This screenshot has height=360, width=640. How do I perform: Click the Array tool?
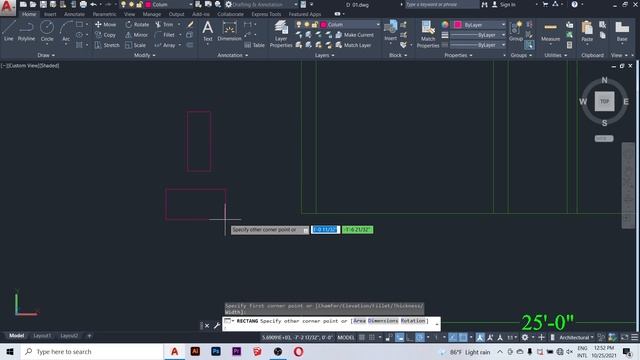click(165, 45)
